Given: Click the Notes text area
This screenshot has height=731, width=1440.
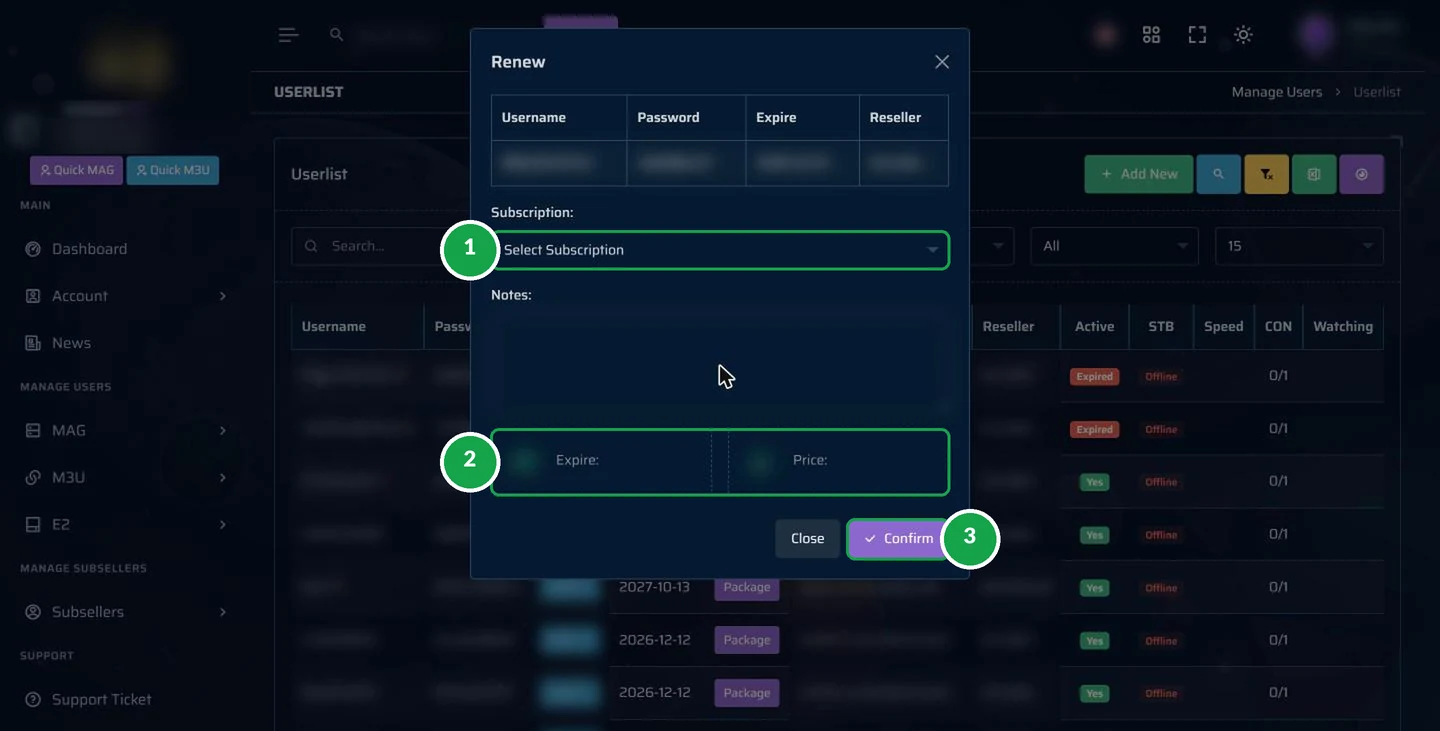Looking at the screenshot, I should point(720,361).
